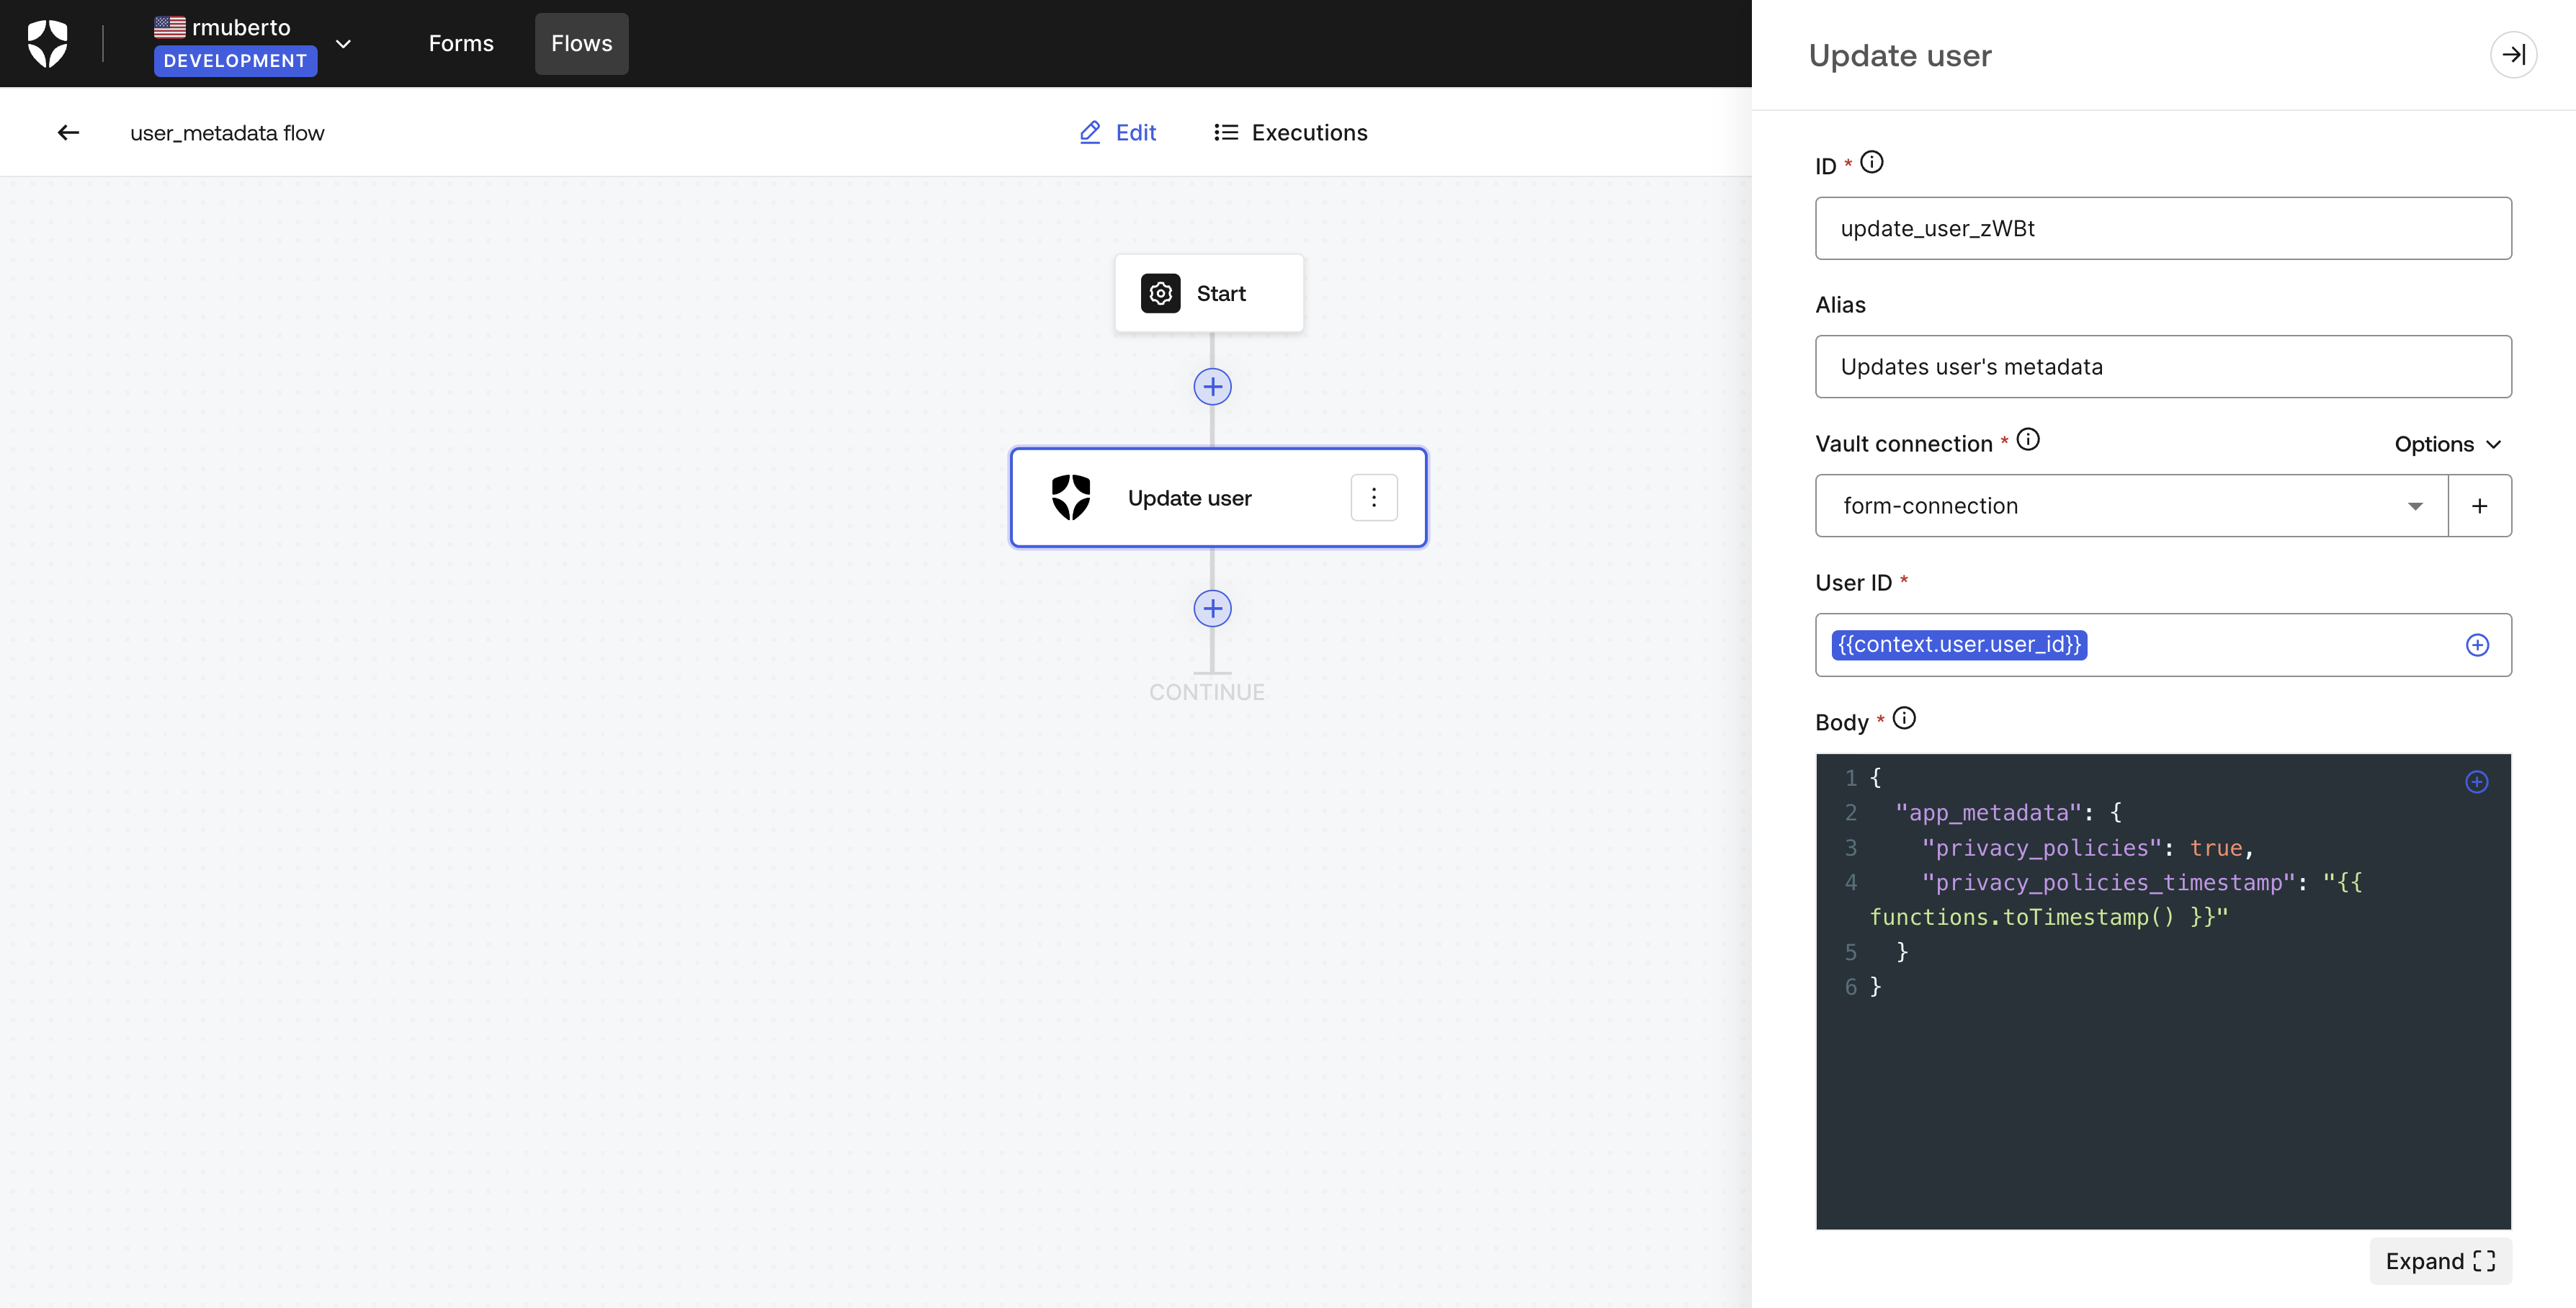Image resolution: width=2576 pixels, height=1308 pixels.
Task: Show info about the ID field
Action: pos(1872,162)
